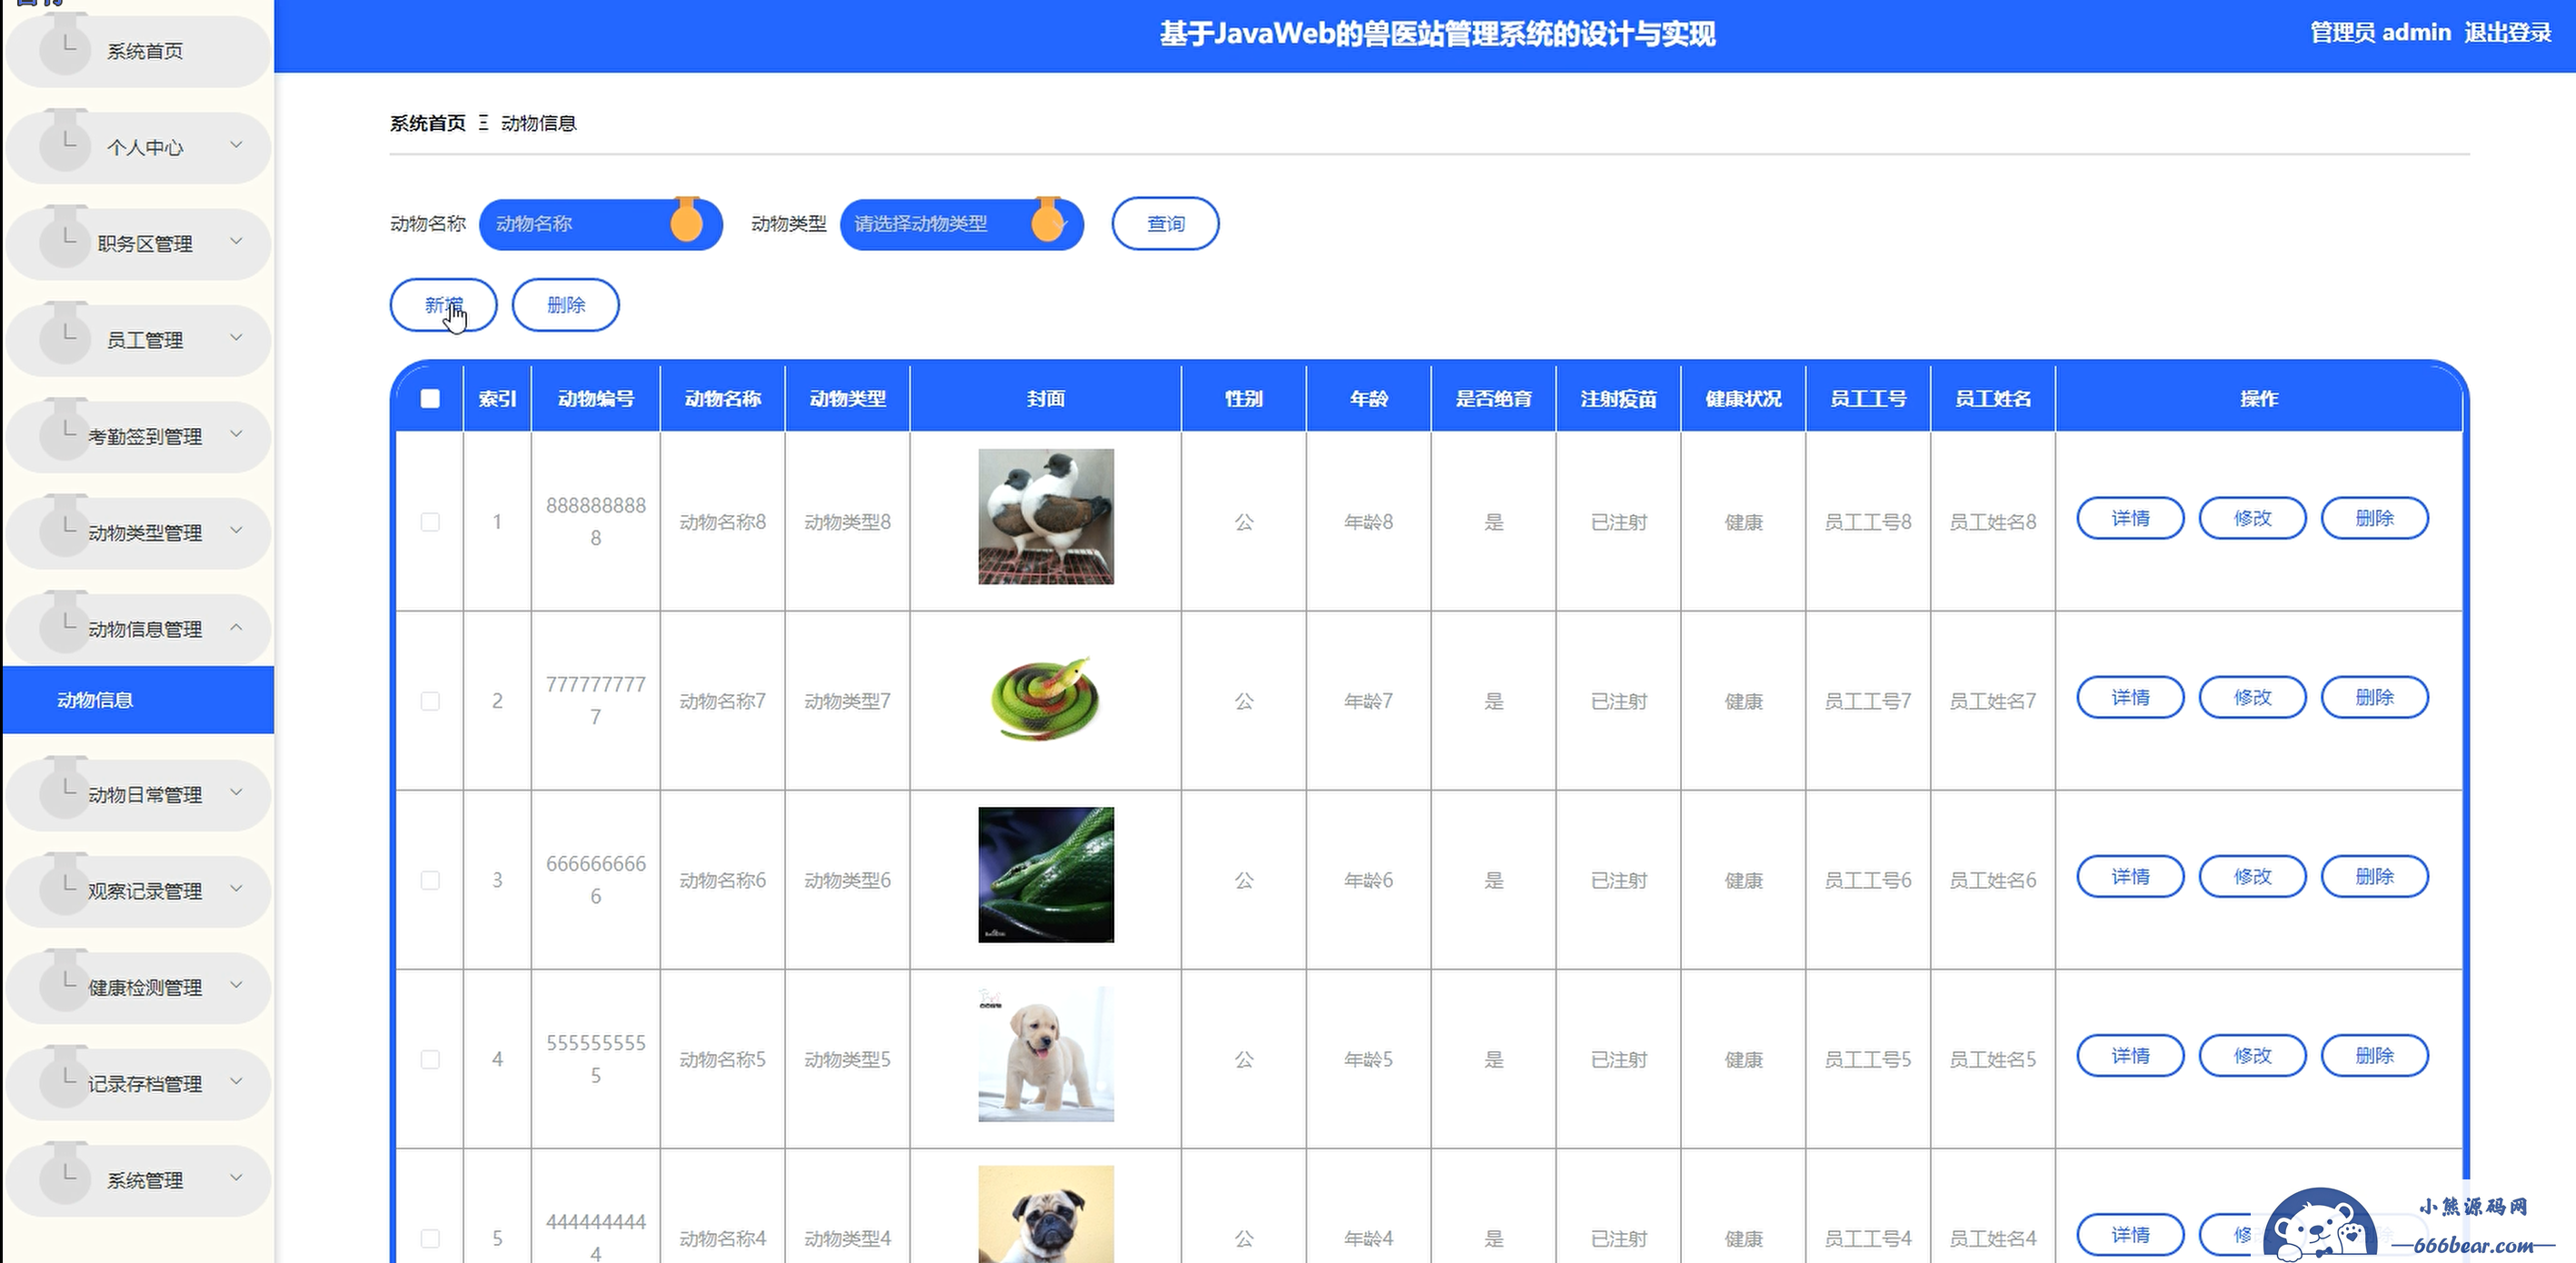Click 修改 for 动物名称5
Screen dimensions: 2576x1263
2252,1055
